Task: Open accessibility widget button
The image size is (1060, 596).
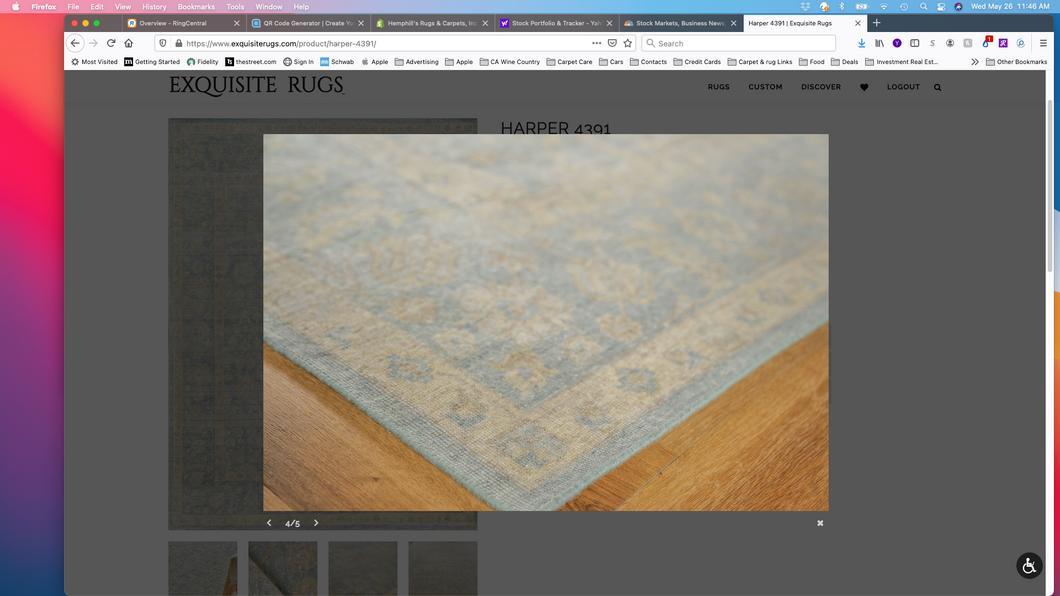Action: (x=1029, y=566)
